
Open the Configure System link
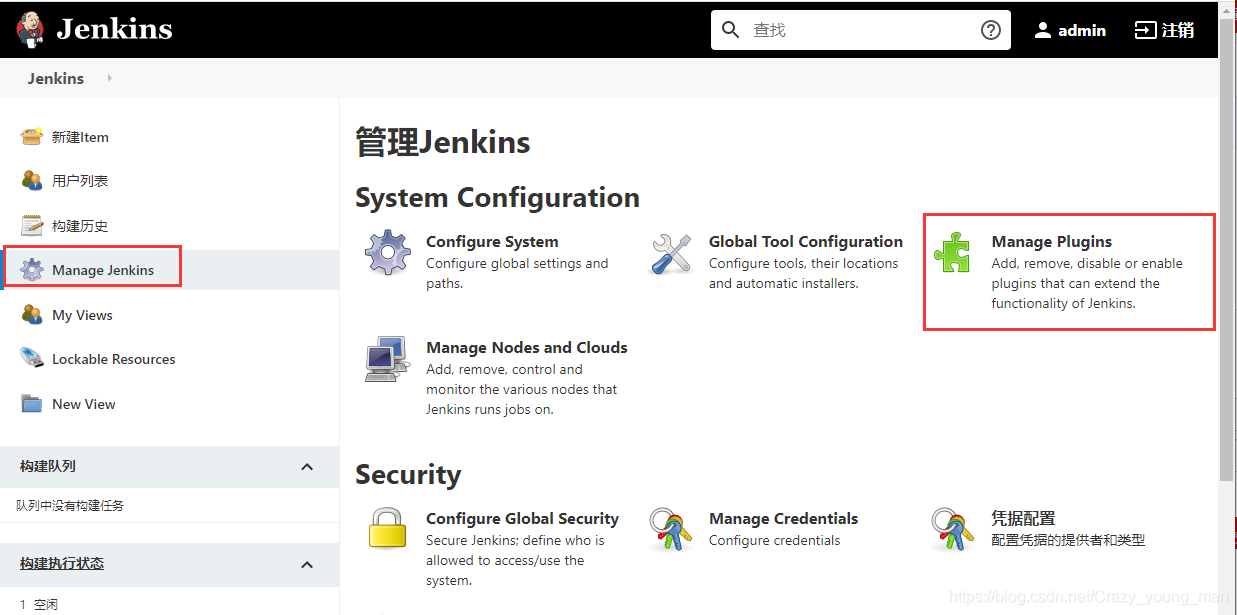(492, 242)
